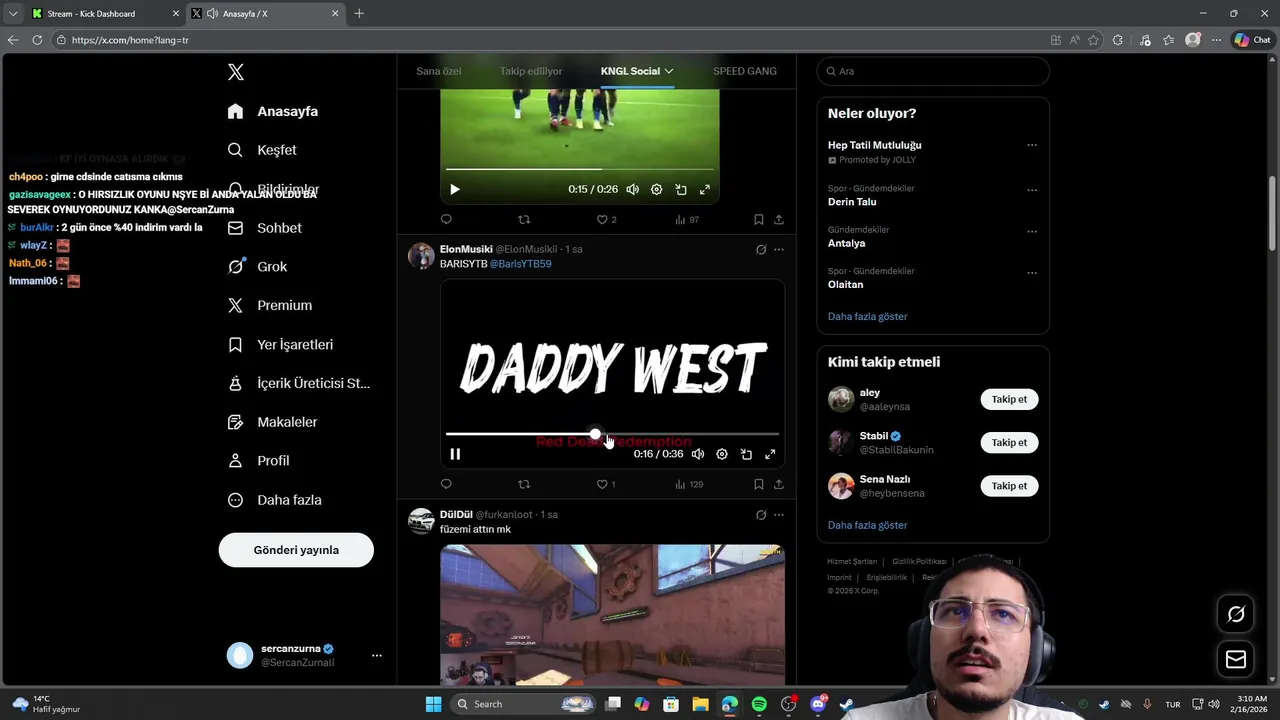View analytics showing 129 views

(689, 484)
